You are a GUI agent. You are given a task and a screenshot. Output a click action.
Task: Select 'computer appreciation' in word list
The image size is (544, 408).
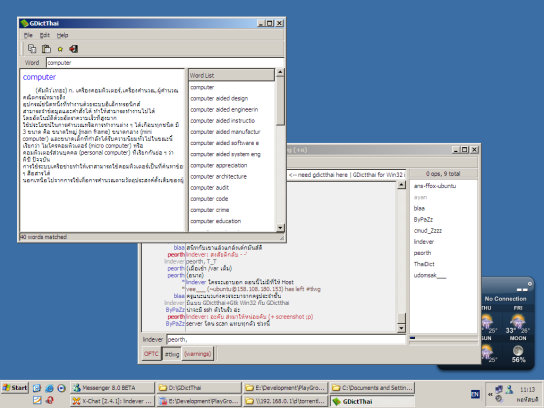(x=219, y=165)
